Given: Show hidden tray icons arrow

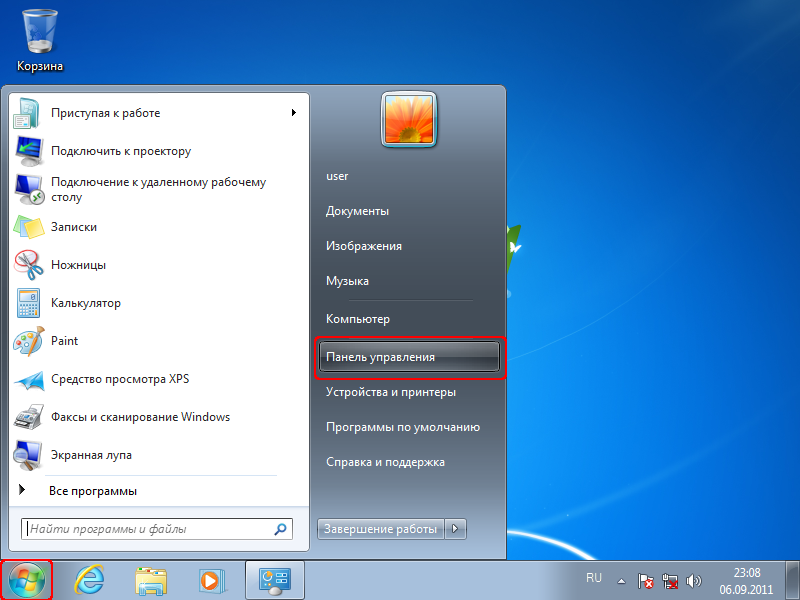Looking at the screenshot, I should [x=621, y=581].
